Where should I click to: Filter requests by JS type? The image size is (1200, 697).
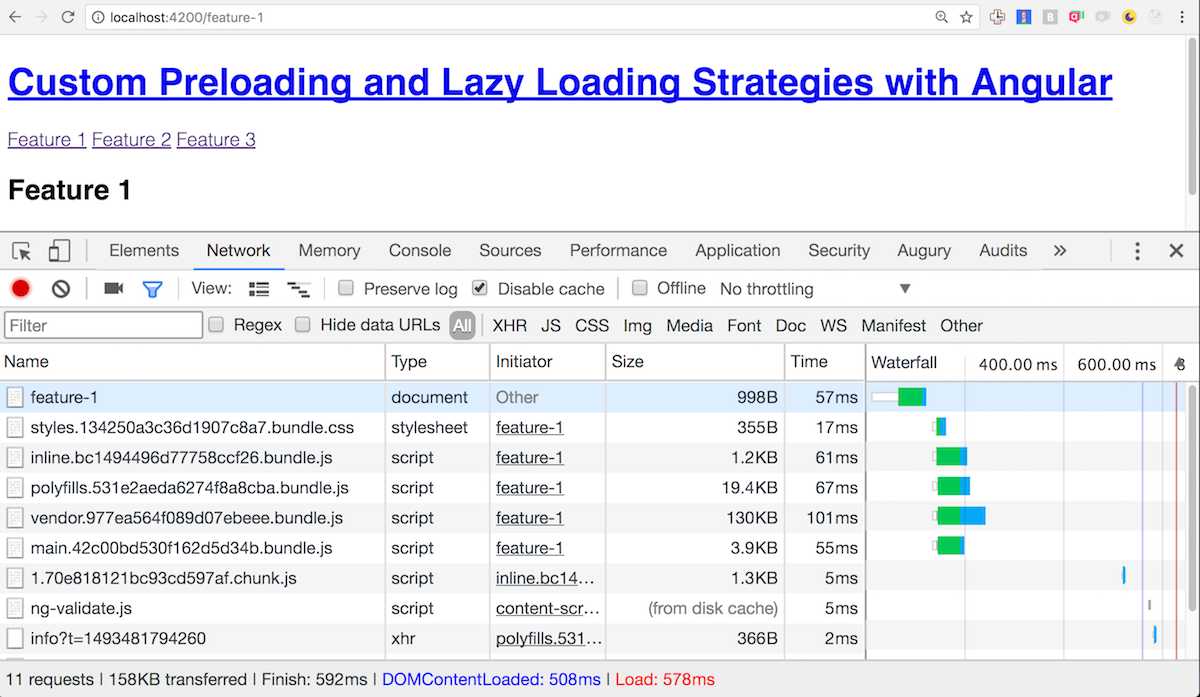point(551,325)
